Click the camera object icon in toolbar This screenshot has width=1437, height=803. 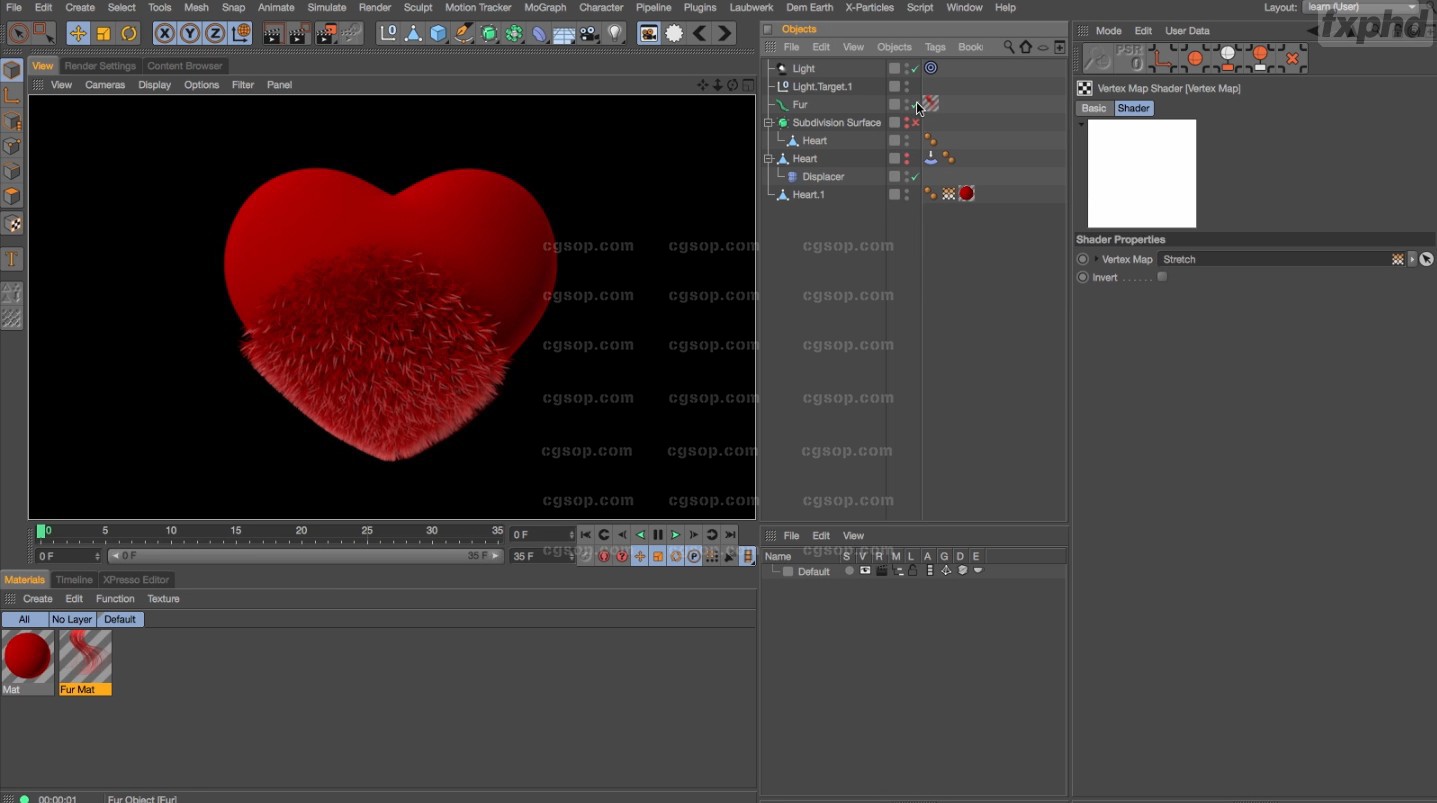(x=589, y=33)
